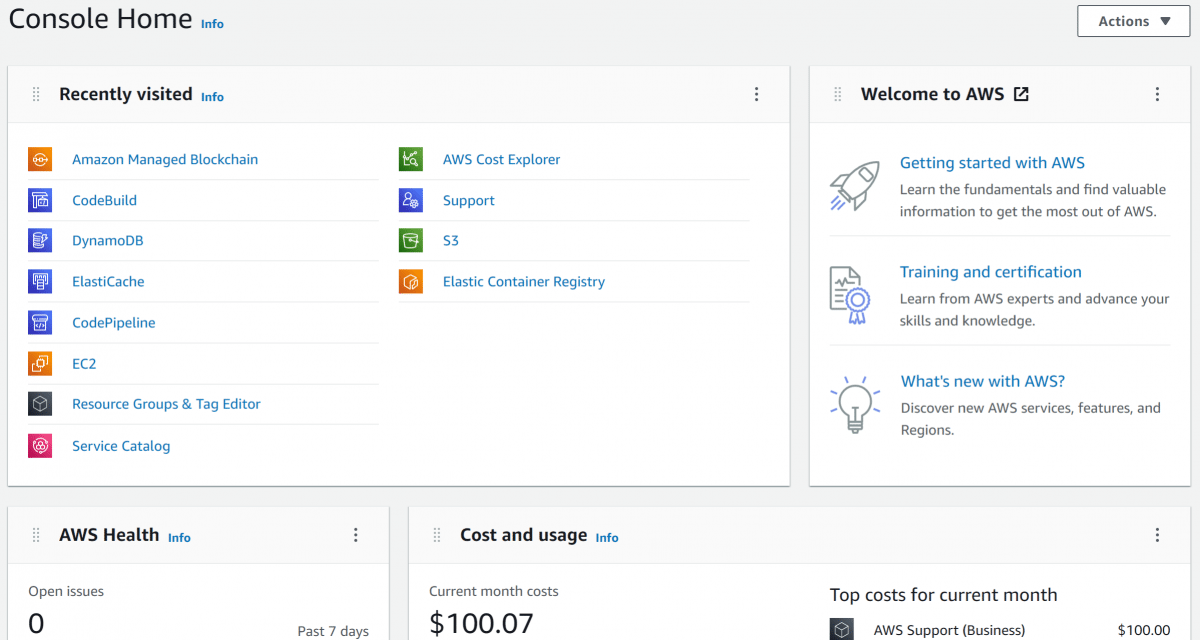Grab the drag handle of Cost and usage widget

pyautogui.click(x=437, y=535)
